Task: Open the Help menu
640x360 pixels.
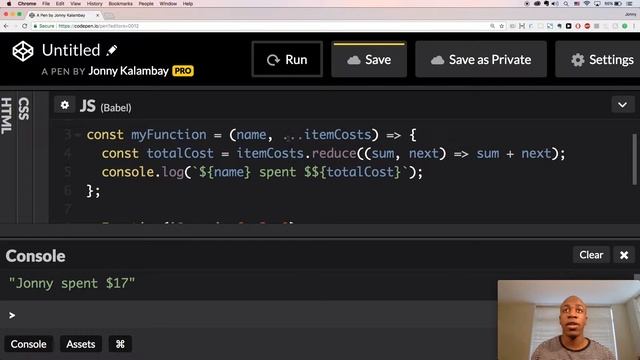Action: click(x=188, y=4)
